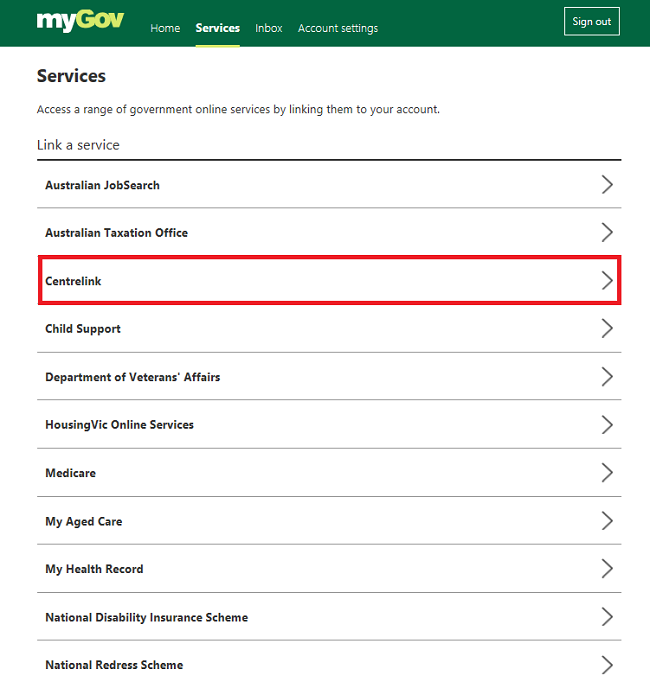
Task: Click the chevron on the Medicare row
Action: pos(607,473)
